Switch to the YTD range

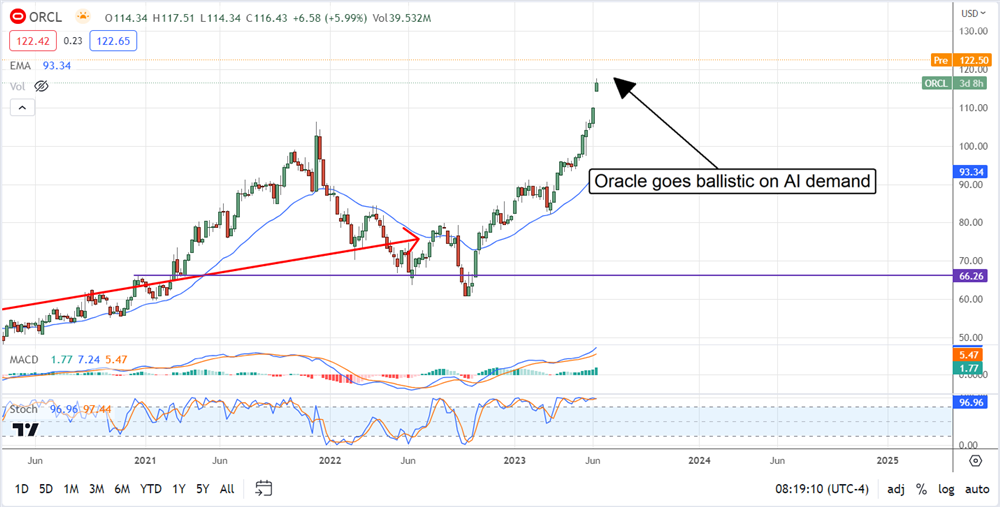(x=151, y=489)
